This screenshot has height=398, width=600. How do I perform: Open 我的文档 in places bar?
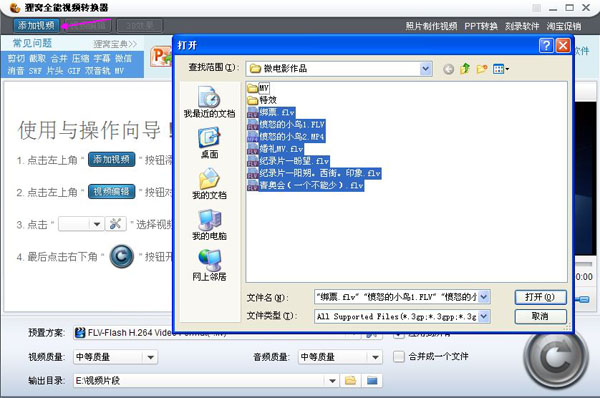209,184
